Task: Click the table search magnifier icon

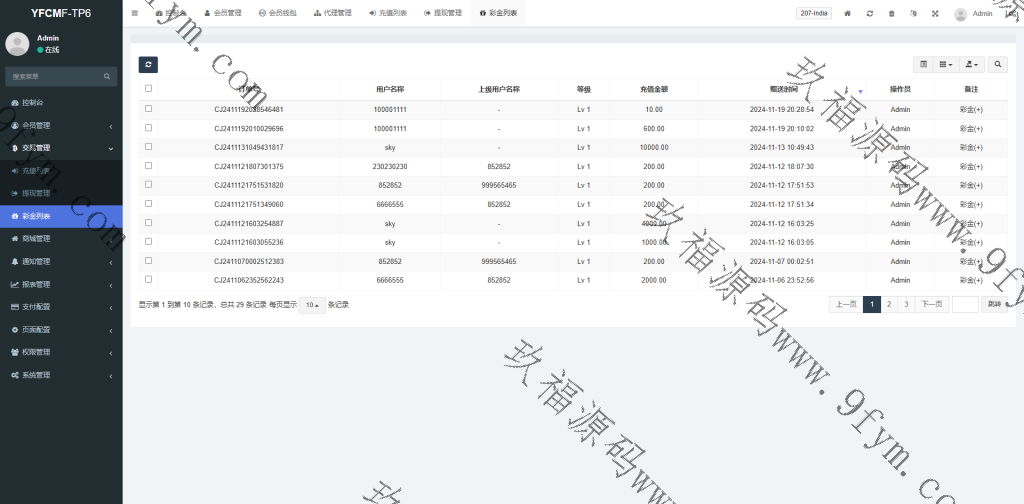Action: (x=998, y=64)
